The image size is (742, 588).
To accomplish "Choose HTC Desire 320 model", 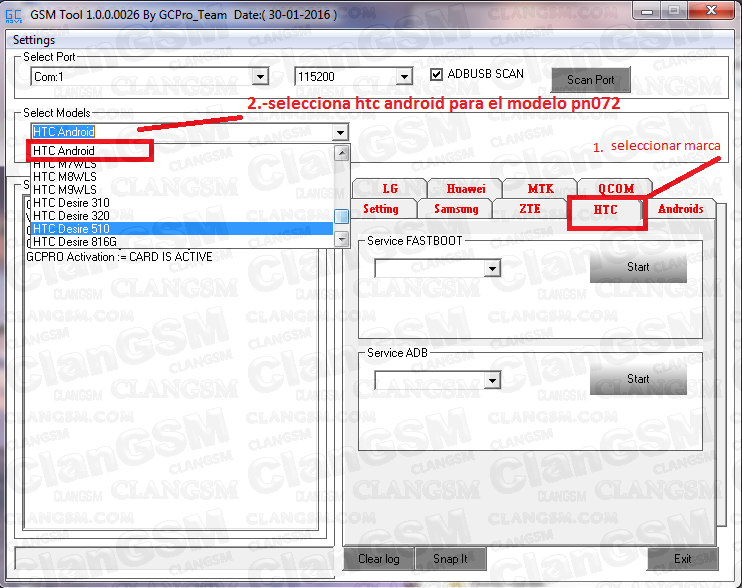I will (182, 216).
